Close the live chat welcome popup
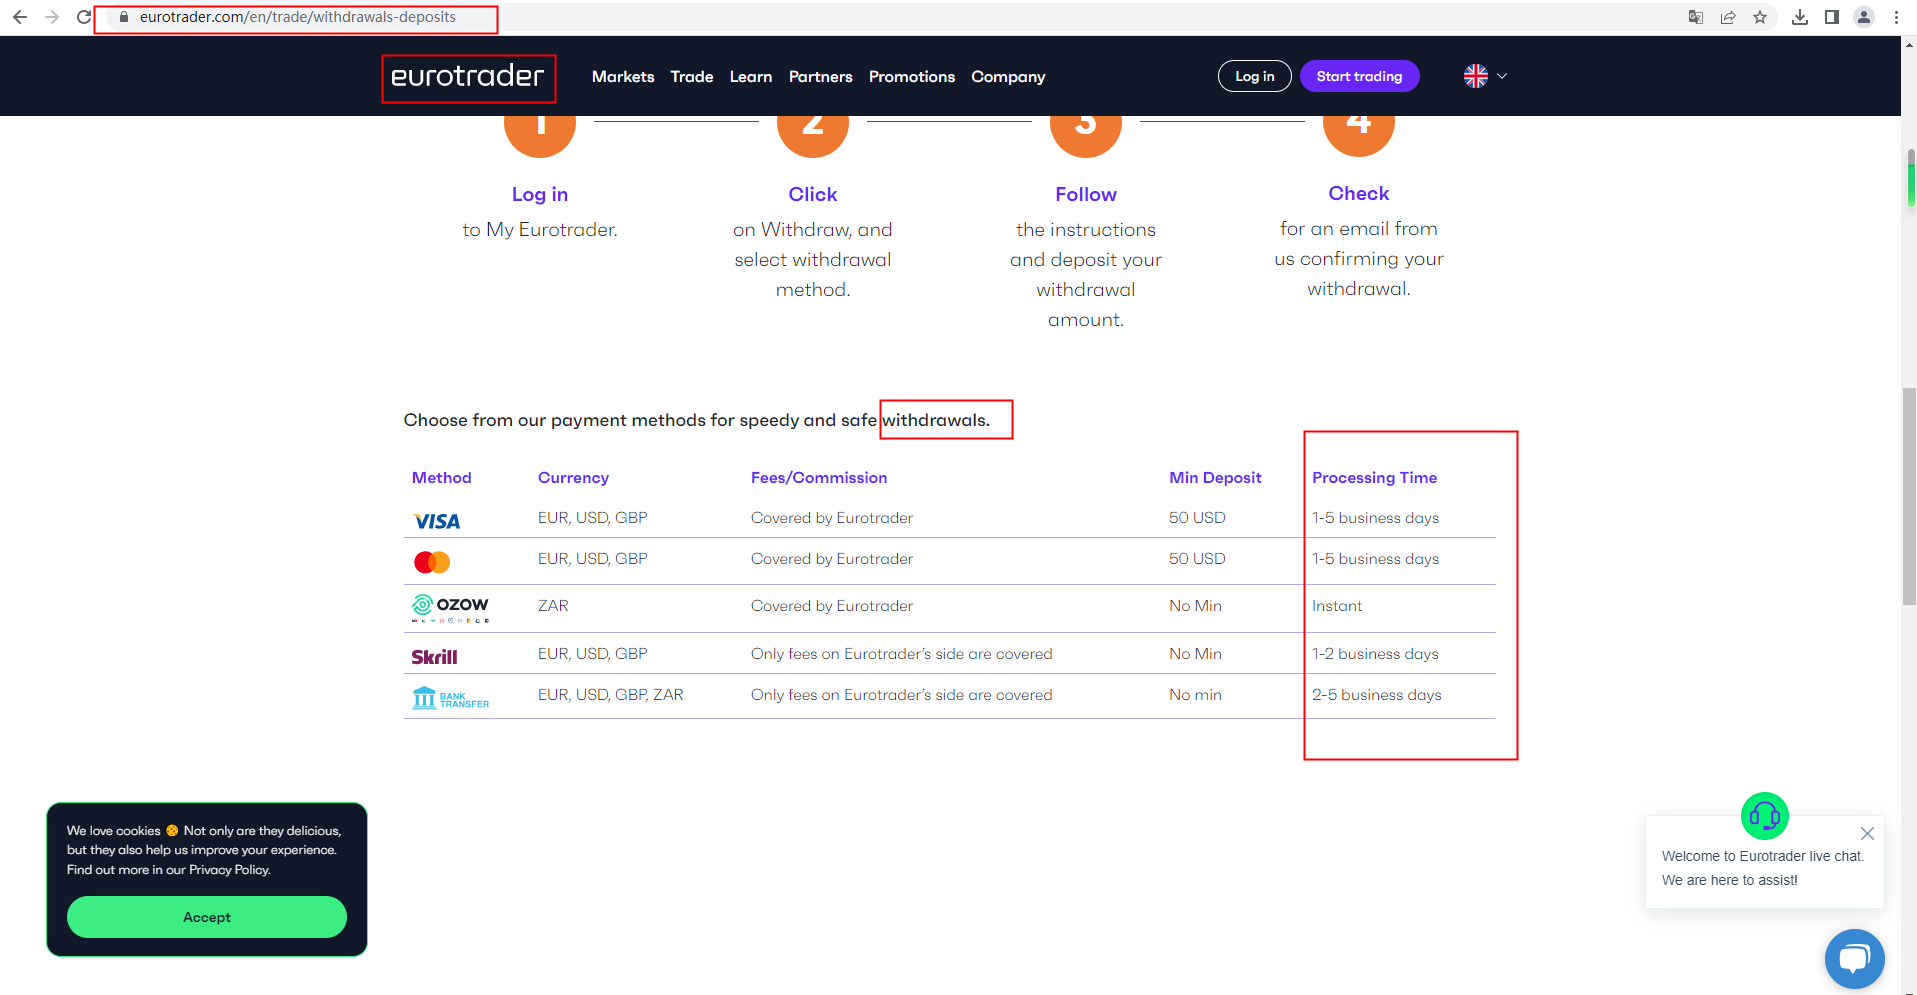1917x995 pixels. pyautogui.click(x=1866, y=833)
